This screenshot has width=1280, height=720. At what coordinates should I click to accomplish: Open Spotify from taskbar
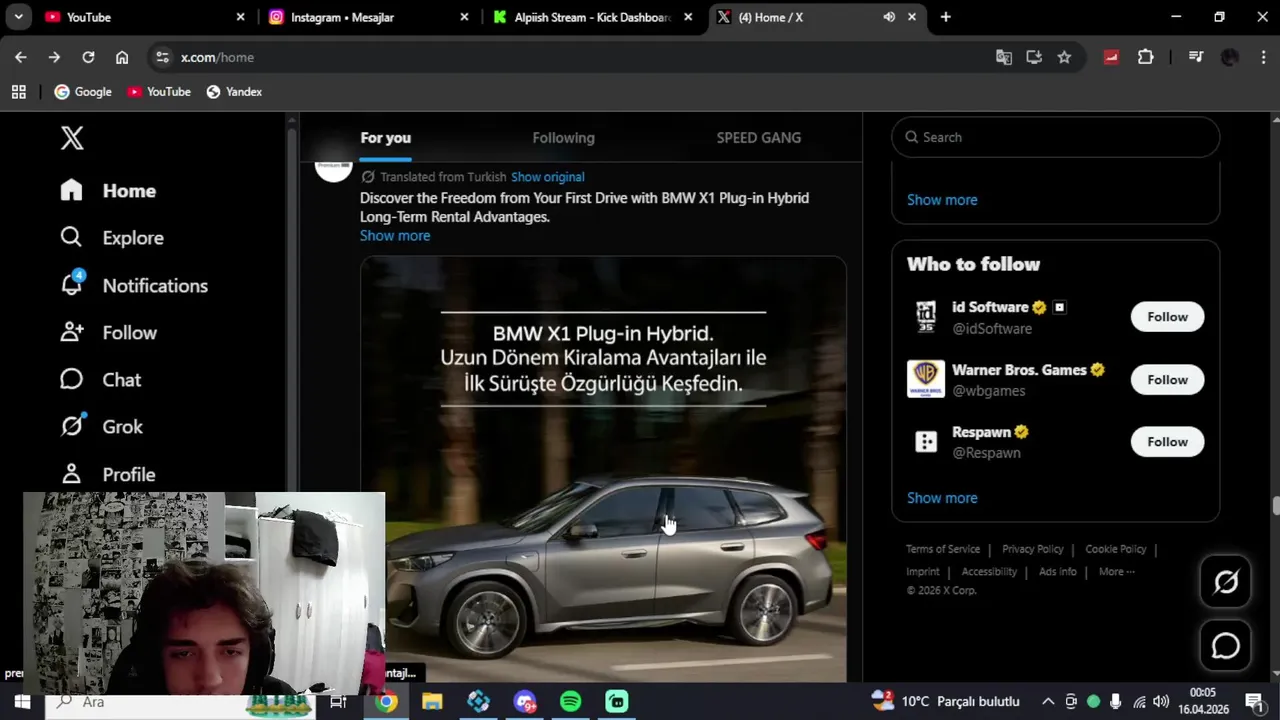coord(571,702)
